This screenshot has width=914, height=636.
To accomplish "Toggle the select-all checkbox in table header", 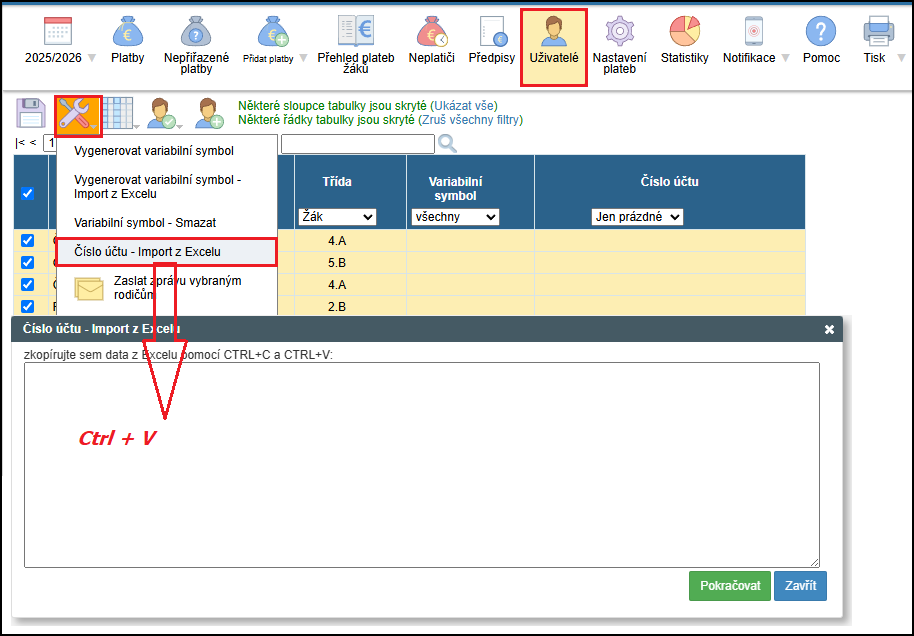I will [28, 194].
